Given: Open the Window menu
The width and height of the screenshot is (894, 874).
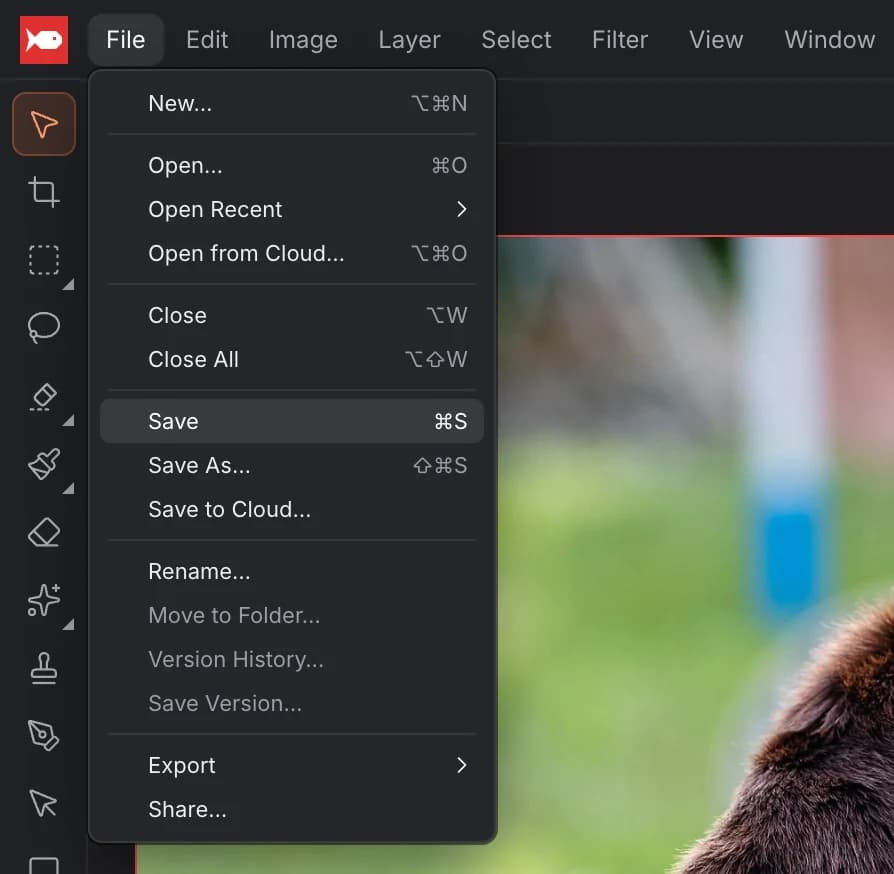Looking at the screenshot, I should tap(830, 40).
